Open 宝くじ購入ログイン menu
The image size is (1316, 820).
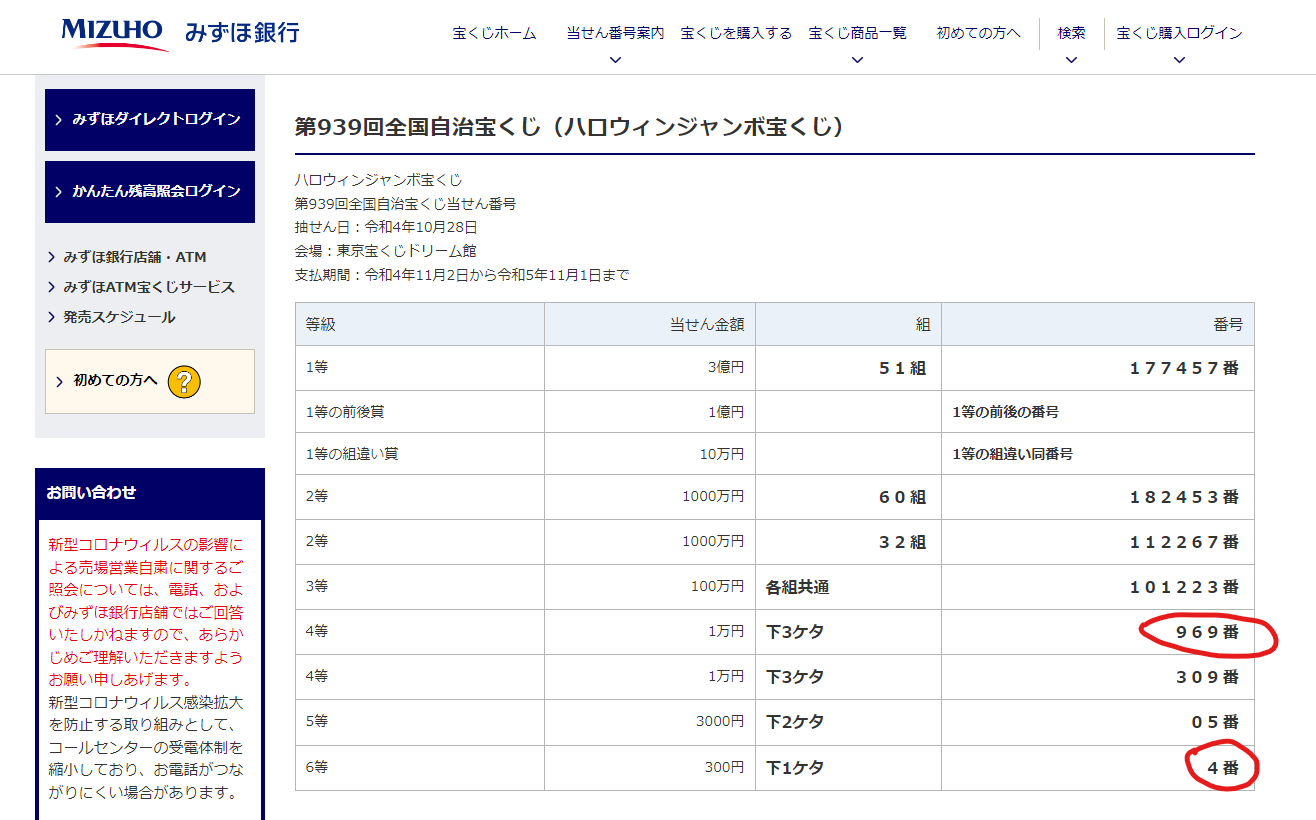1179,33
